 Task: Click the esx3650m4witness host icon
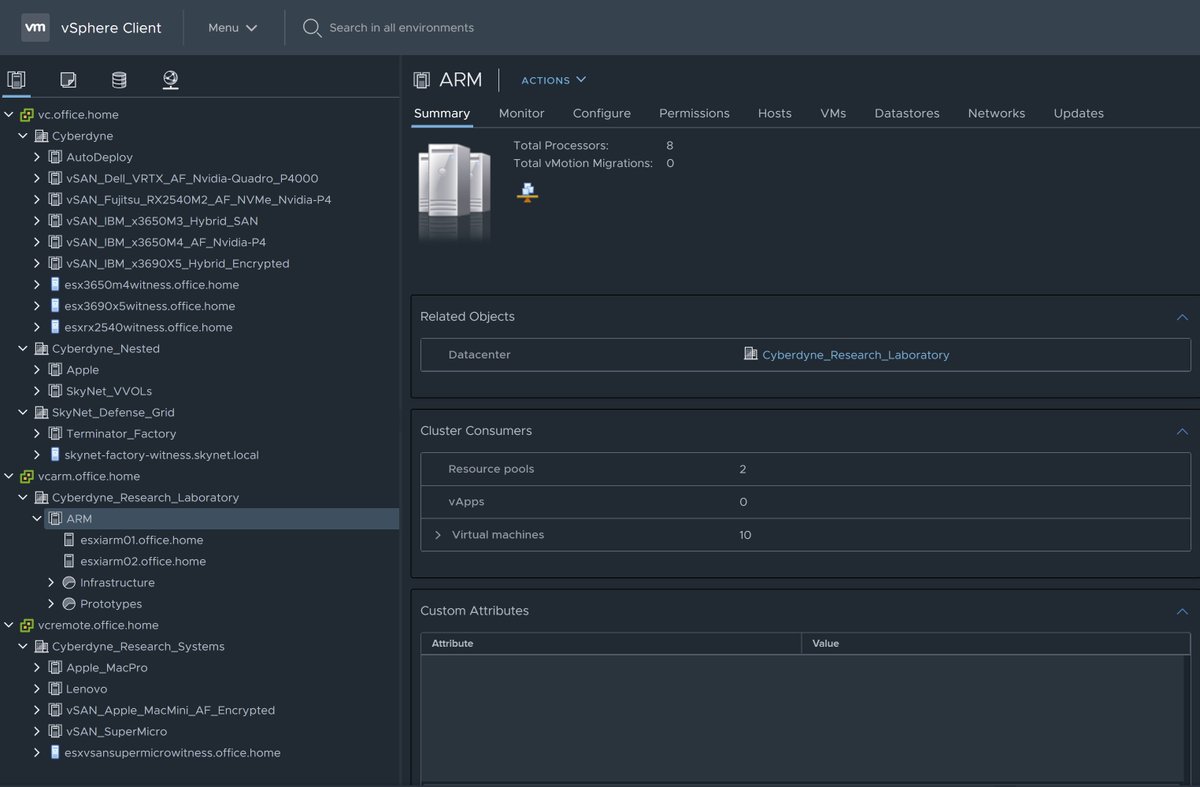point(55,285)
